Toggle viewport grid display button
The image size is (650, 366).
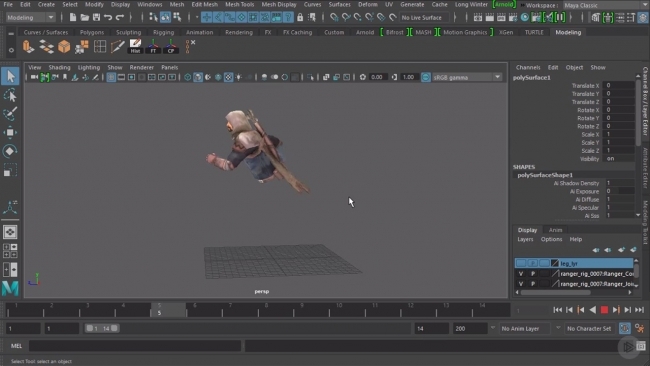click(111, 77)
